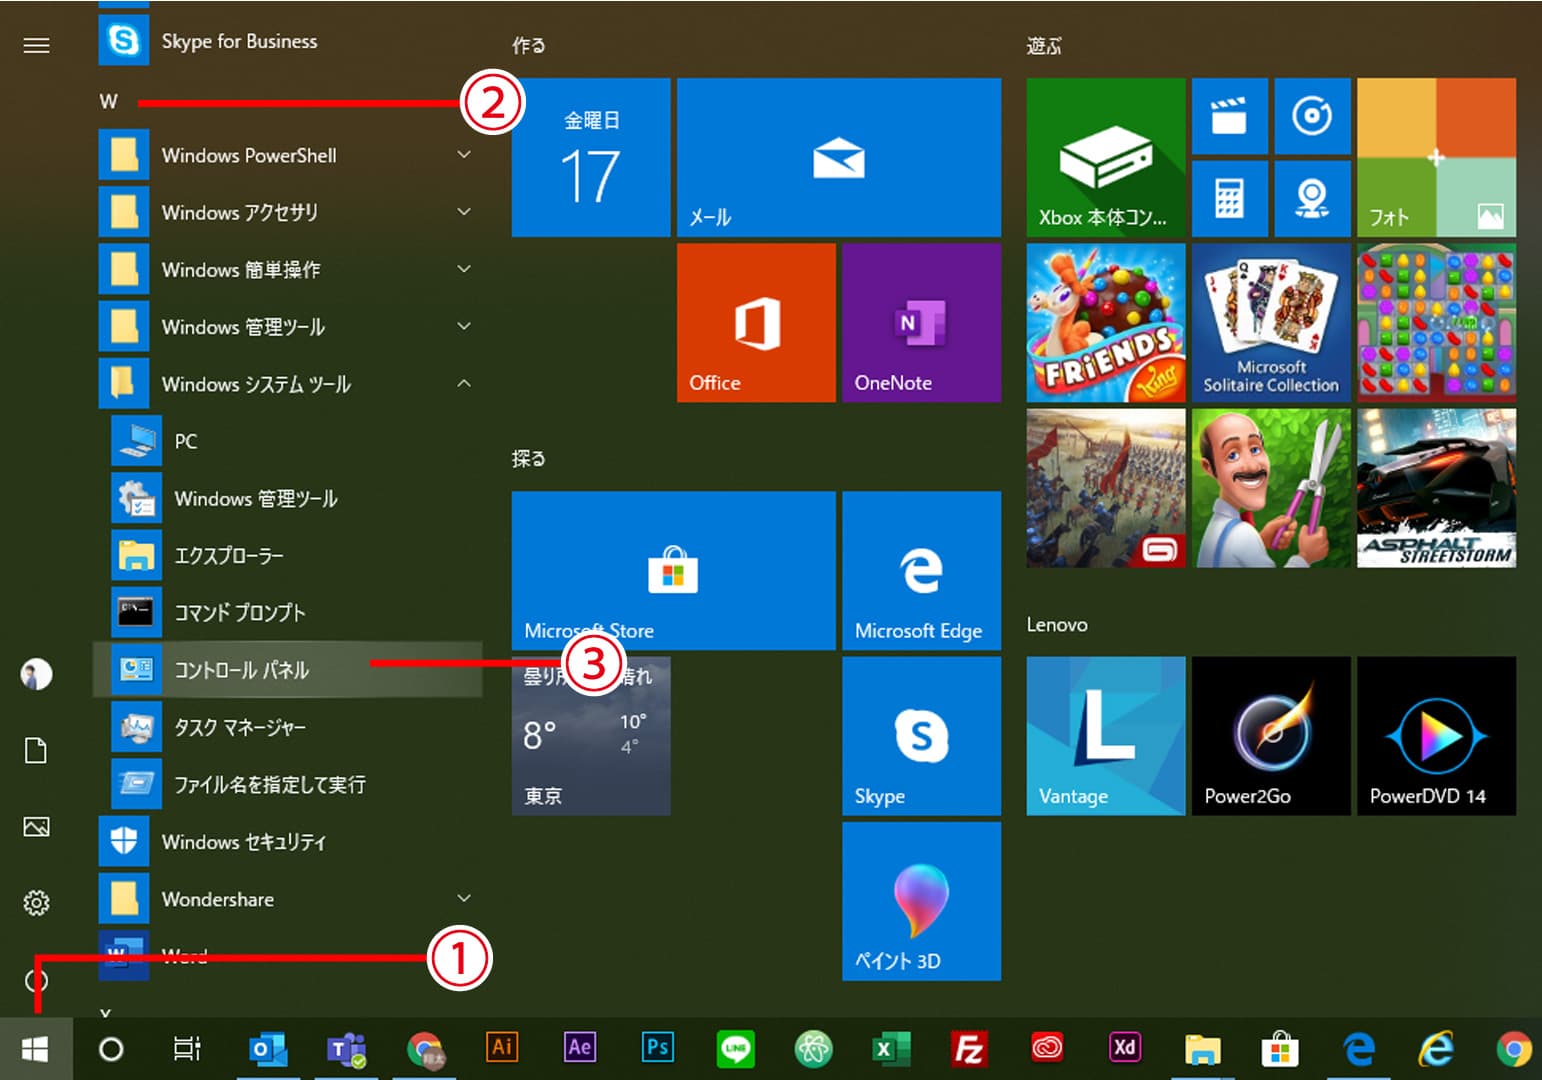This screenshot has width=1542, height=1080.
Task: Launch FileZilla from the taskbar
Action: click(x=969, y=1049)
